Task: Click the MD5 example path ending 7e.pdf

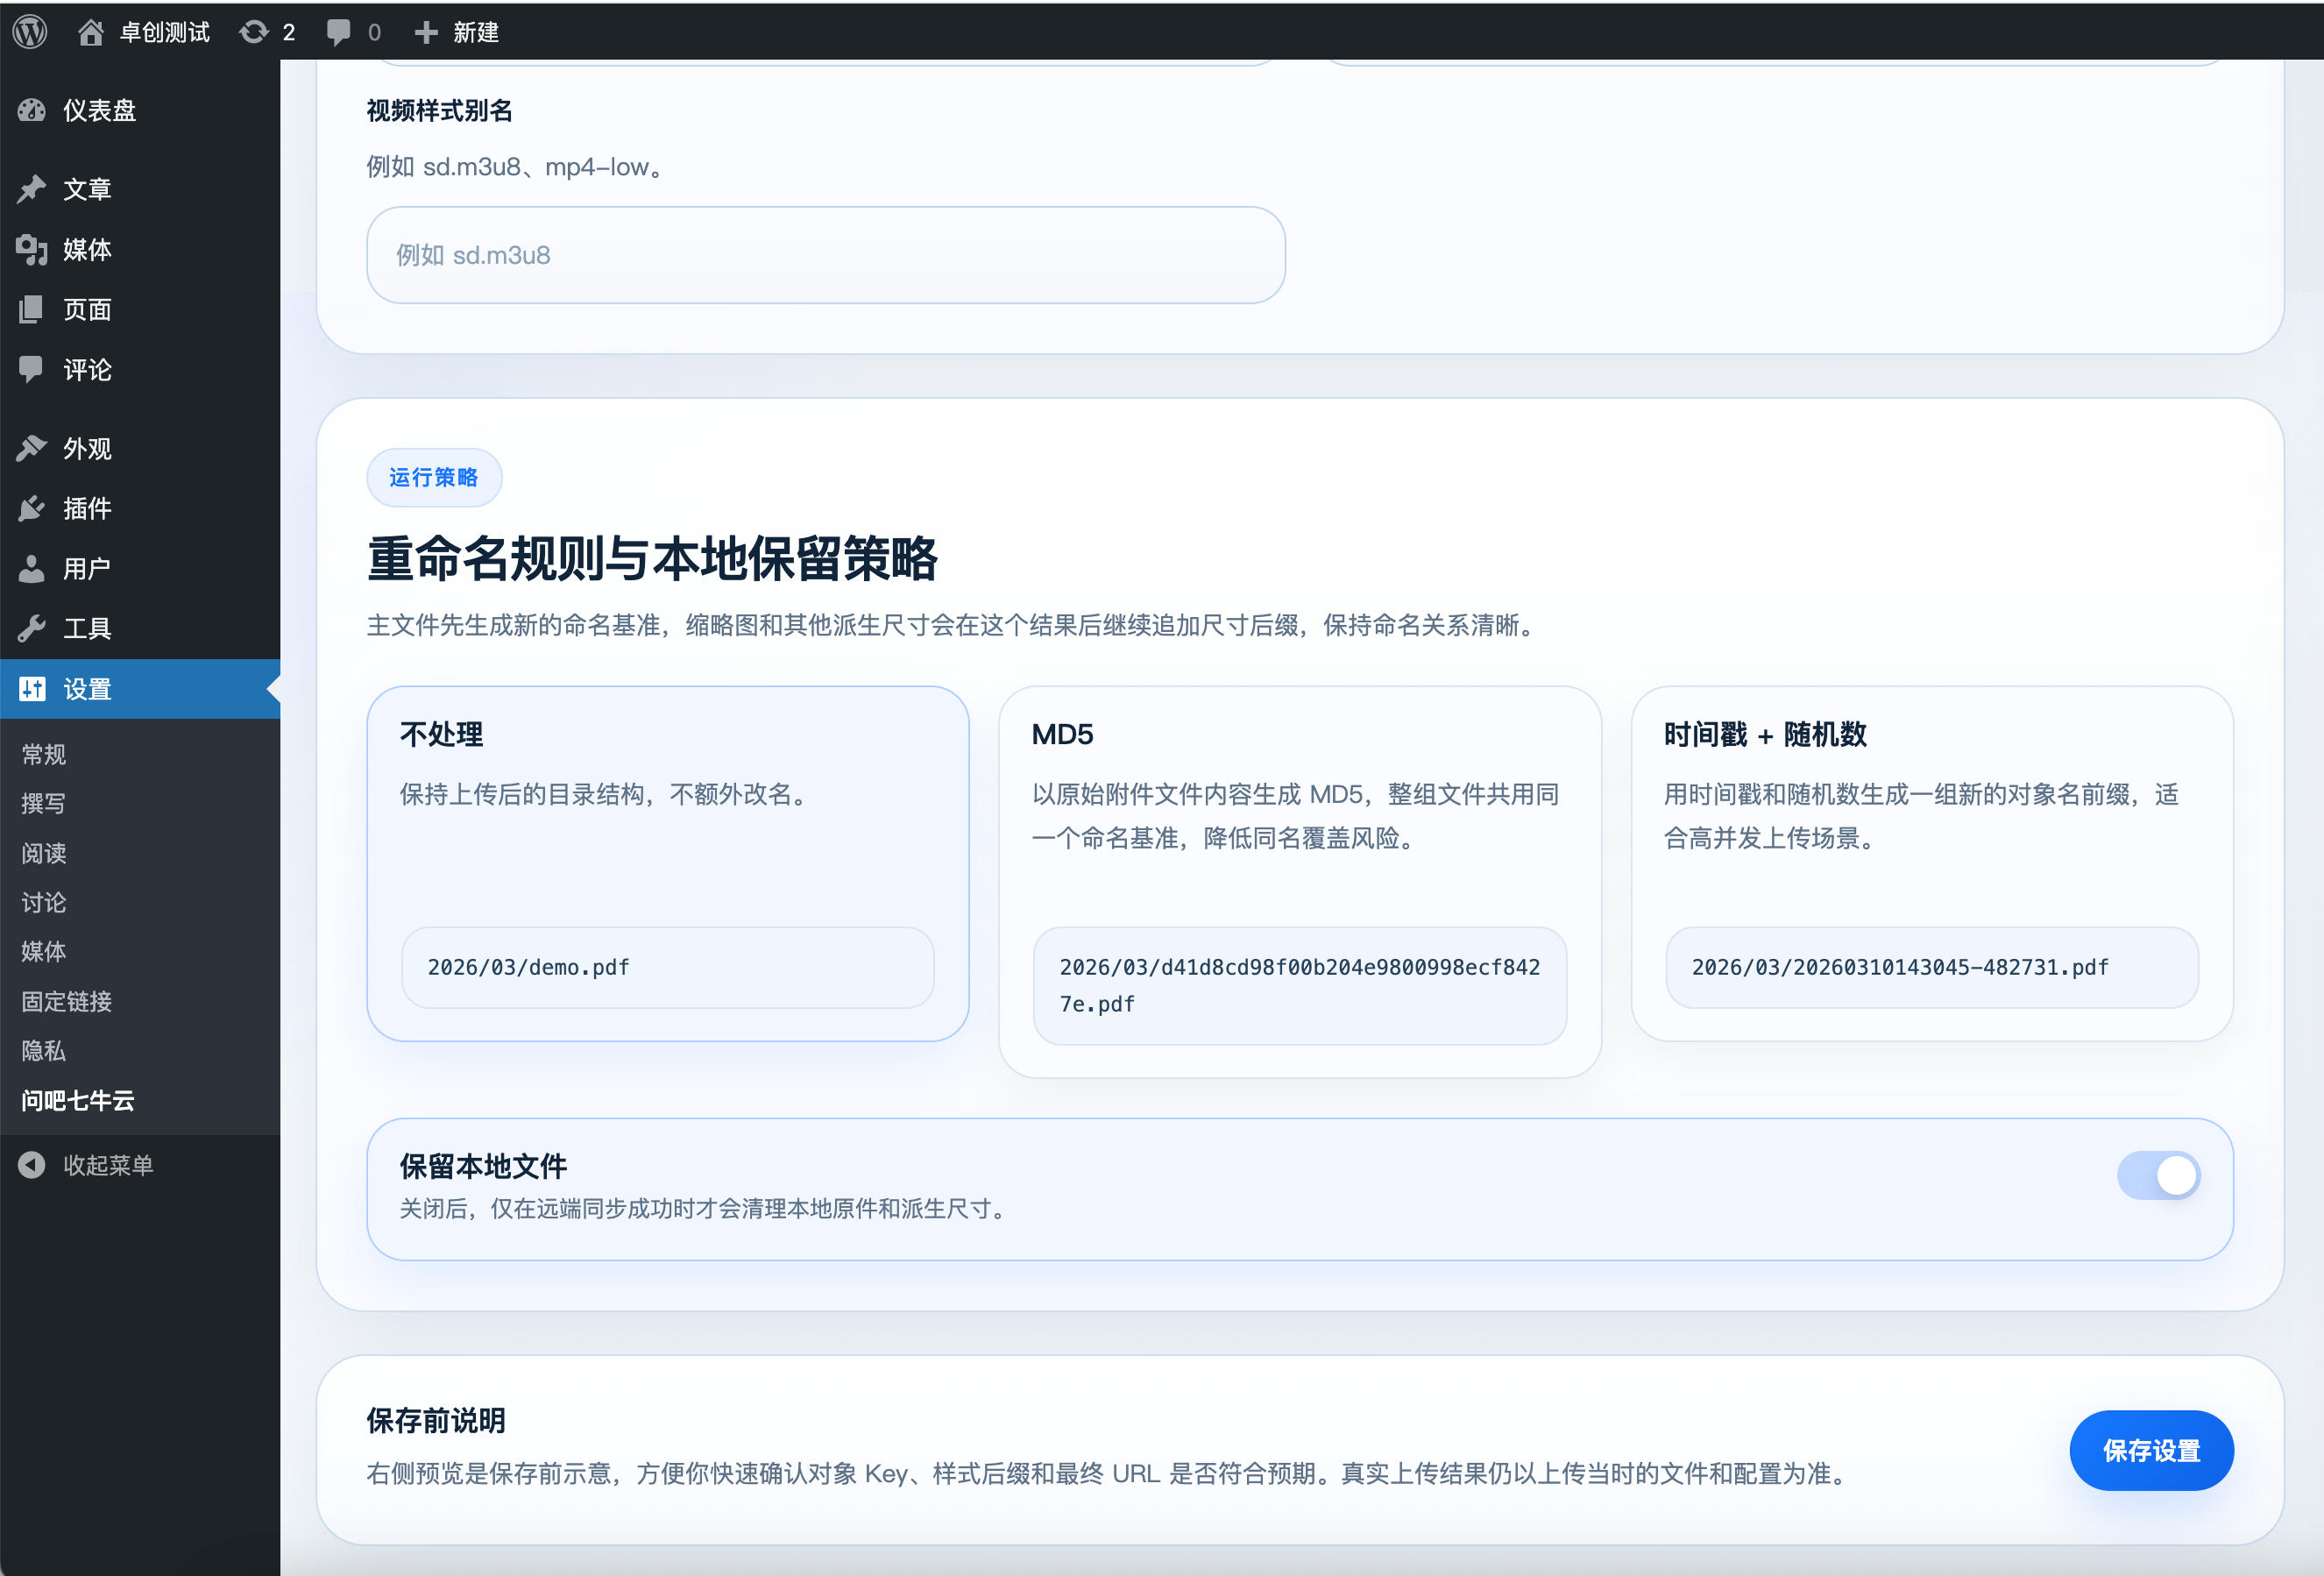Action: [x=1299, y=985]
